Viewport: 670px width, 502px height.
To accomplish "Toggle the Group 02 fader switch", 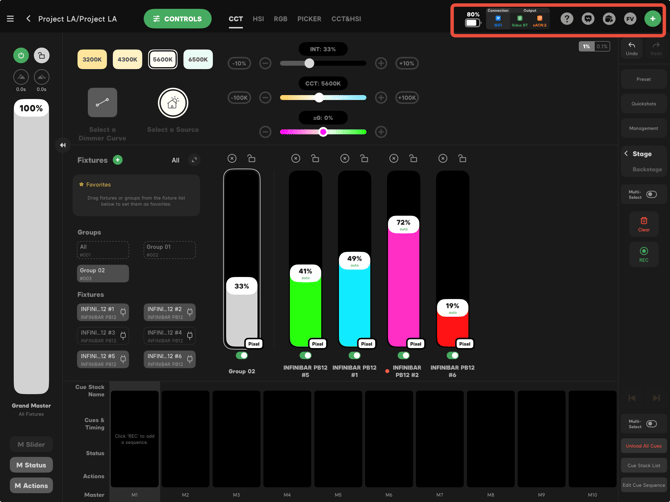I will click(241, 355).
